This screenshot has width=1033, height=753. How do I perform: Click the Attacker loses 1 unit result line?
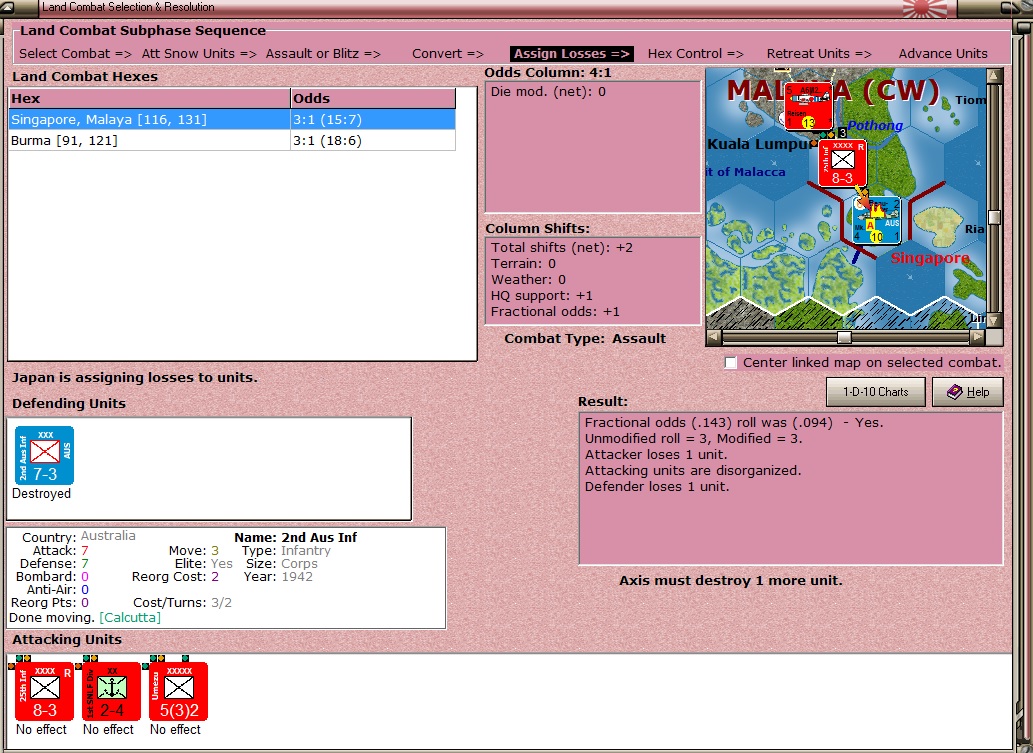tap(656, 455)
